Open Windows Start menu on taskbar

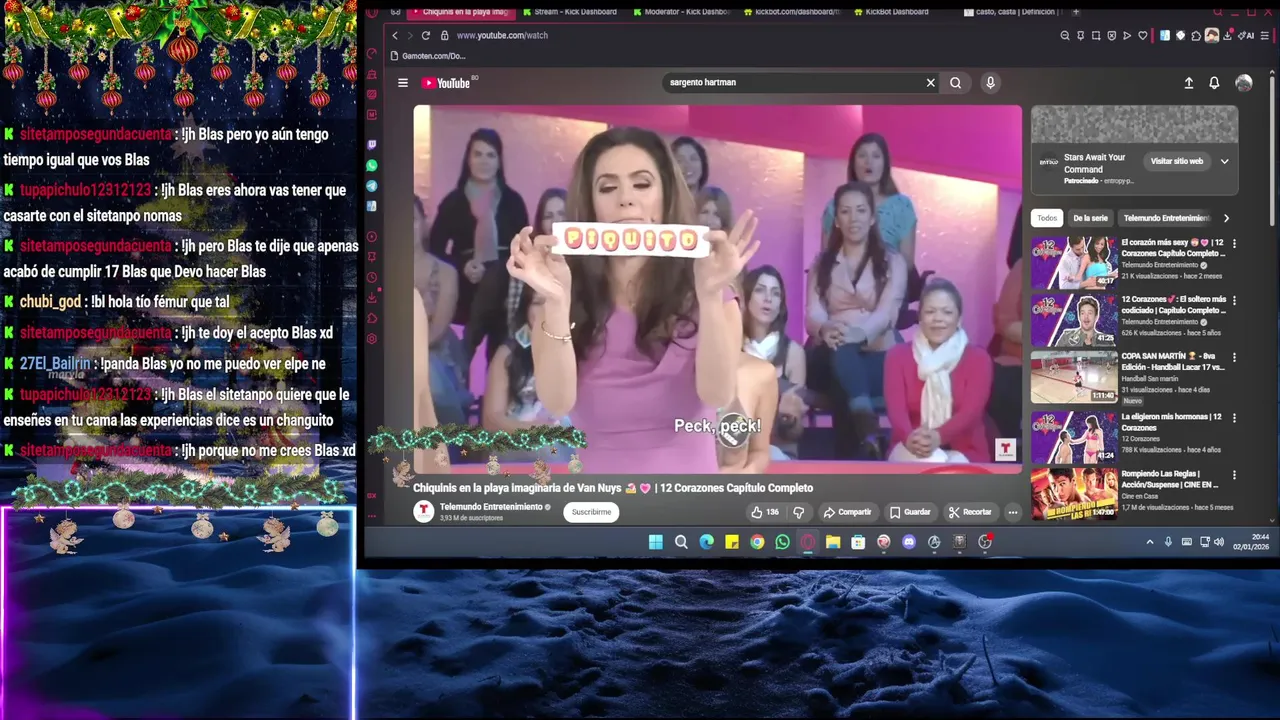[655, 542]
